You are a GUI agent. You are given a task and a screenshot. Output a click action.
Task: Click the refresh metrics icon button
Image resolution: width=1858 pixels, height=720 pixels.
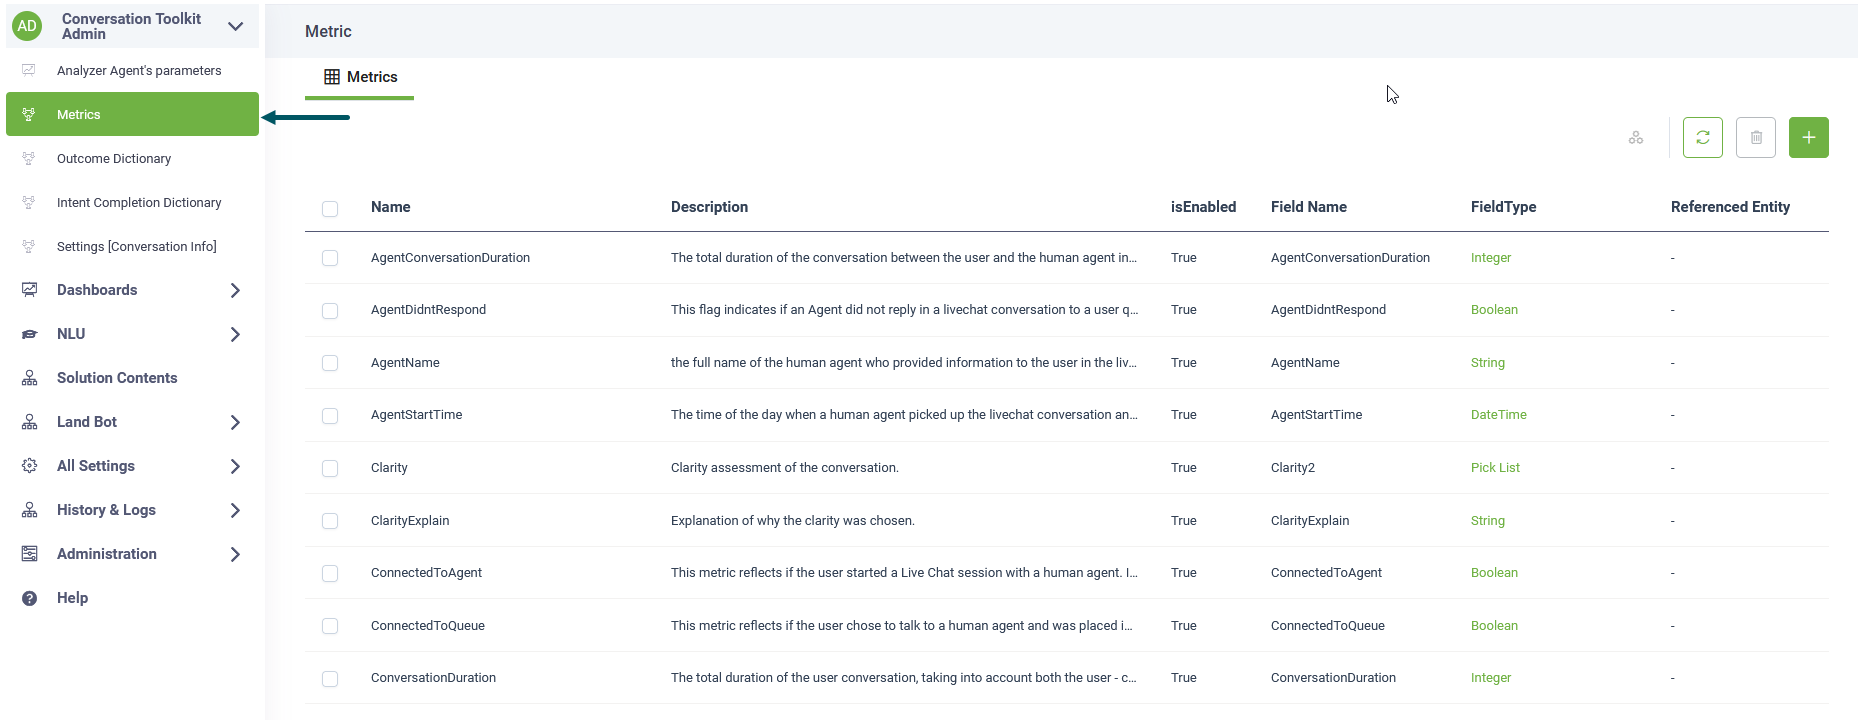point(1702,138)
